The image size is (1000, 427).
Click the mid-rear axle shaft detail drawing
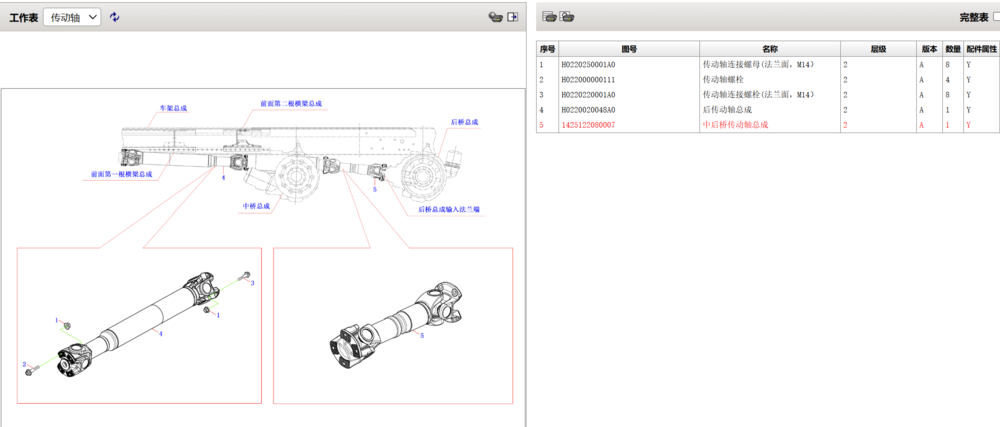393,325
